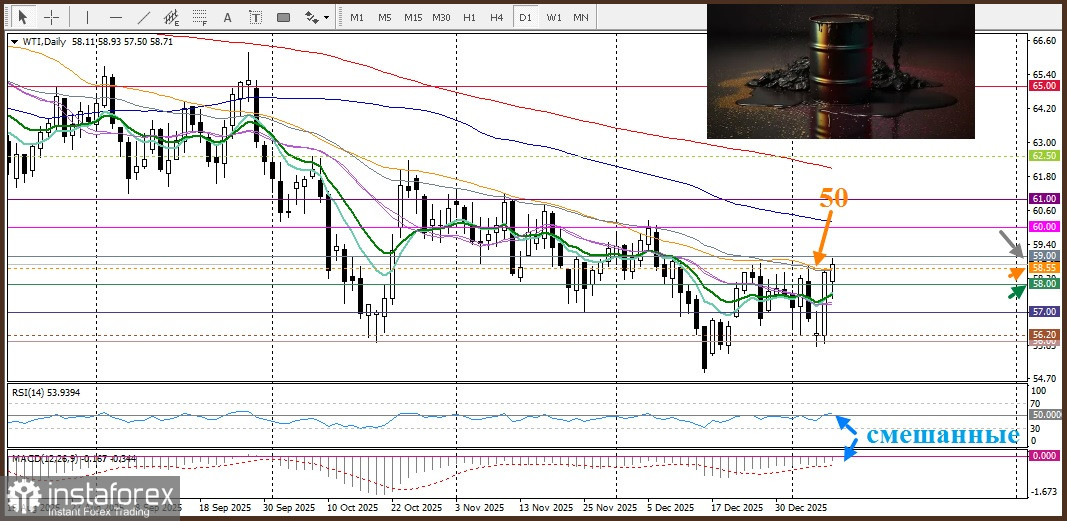Switch to the M1 timeframe
The height and width of the screenshot is (521, 1067).
357,16
